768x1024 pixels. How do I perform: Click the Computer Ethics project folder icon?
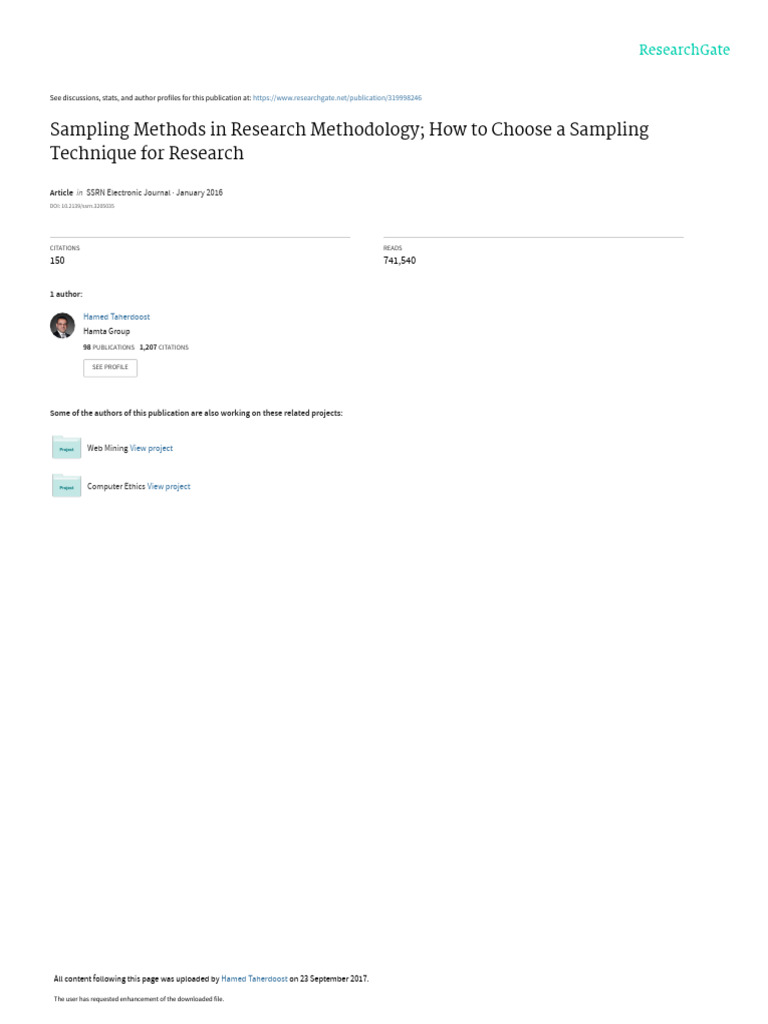point(66,486)
